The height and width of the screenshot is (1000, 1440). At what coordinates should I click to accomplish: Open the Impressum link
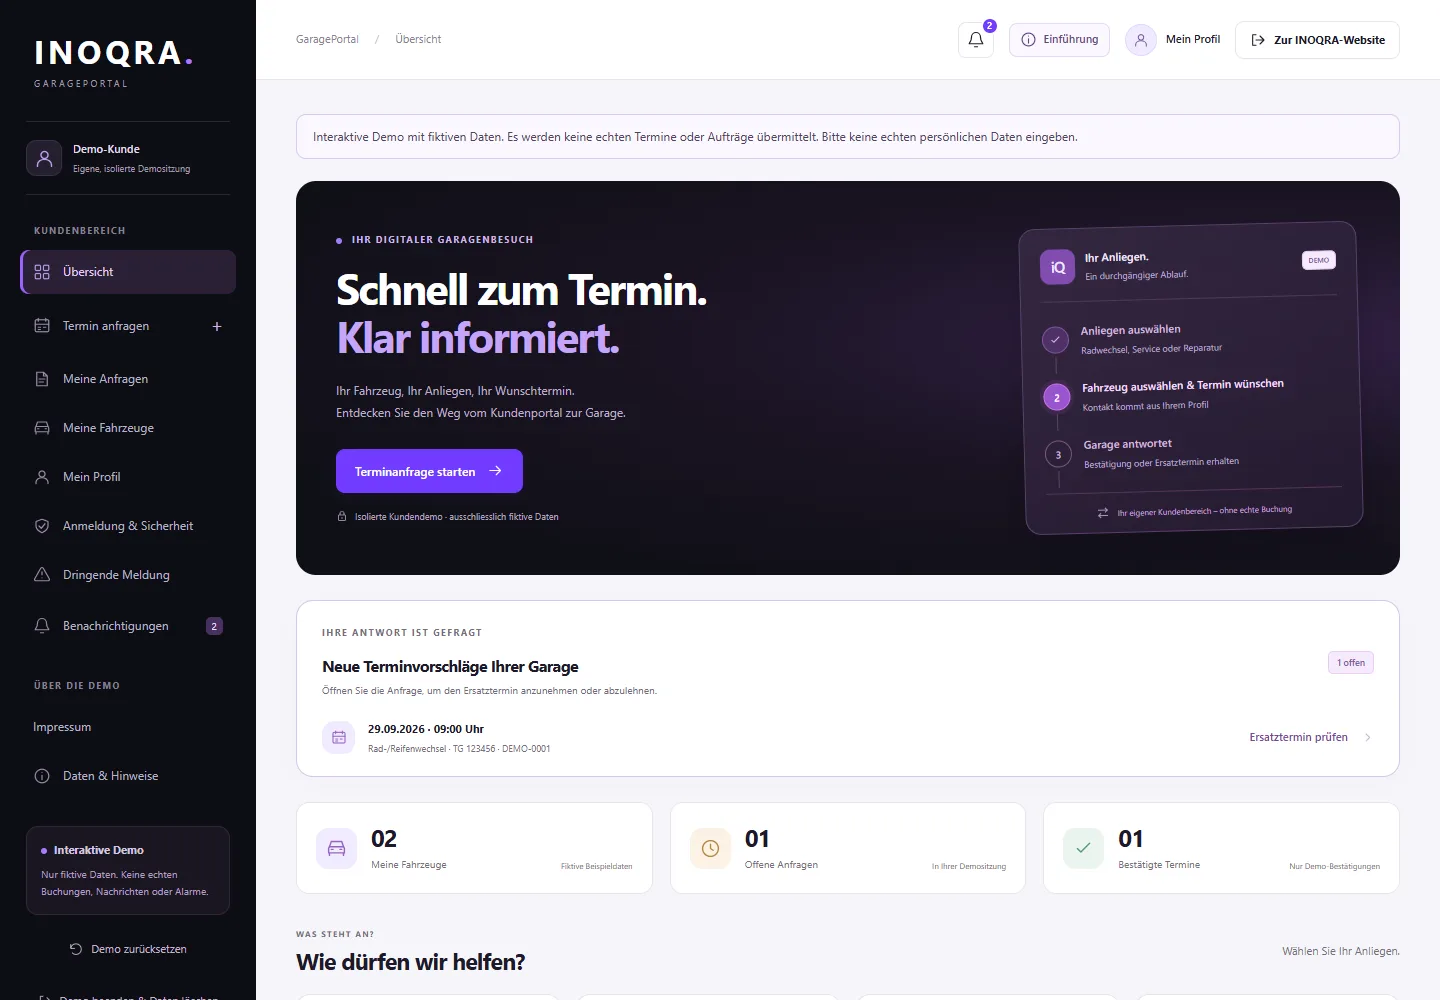(x=62, y=727)
